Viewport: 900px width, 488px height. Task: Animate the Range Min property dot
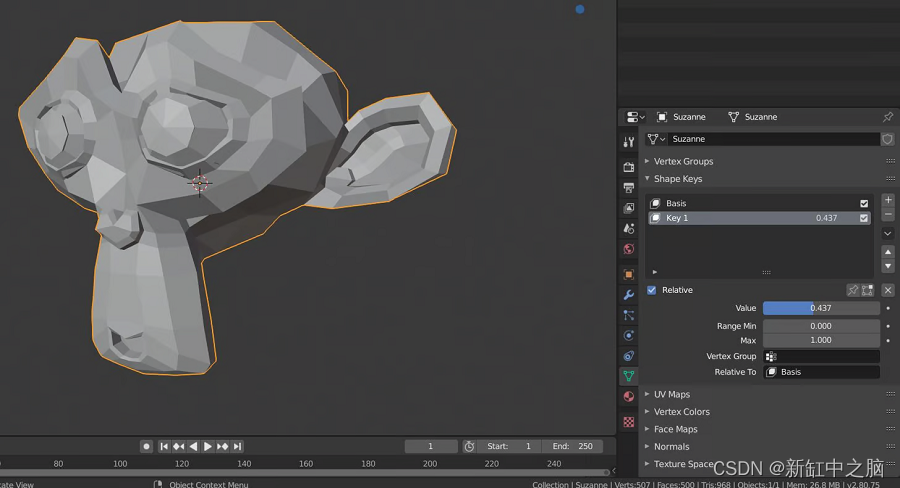889,326
